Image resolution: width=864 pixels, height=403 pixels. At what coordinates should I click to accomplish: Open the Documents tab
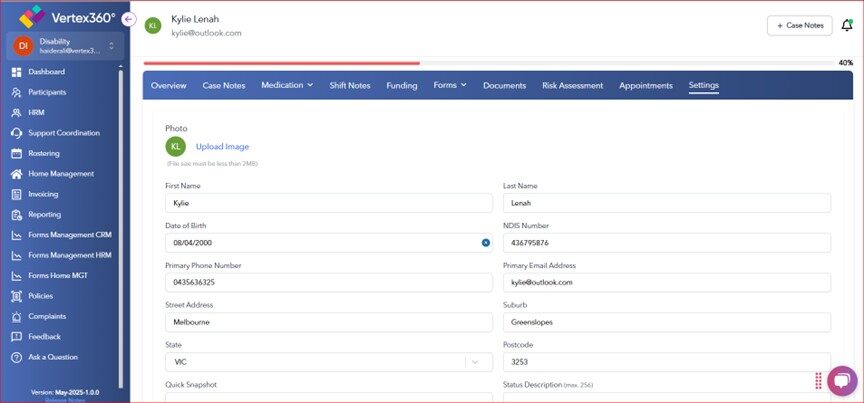tap(505, 86)
